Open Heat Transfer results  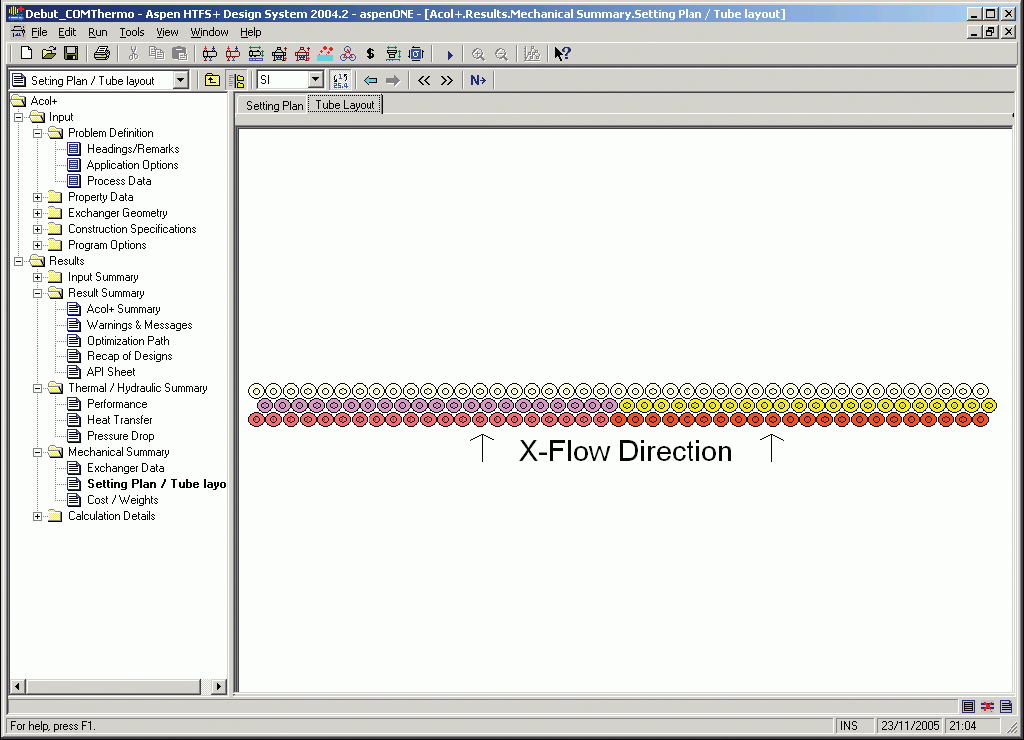coord(120,420)
